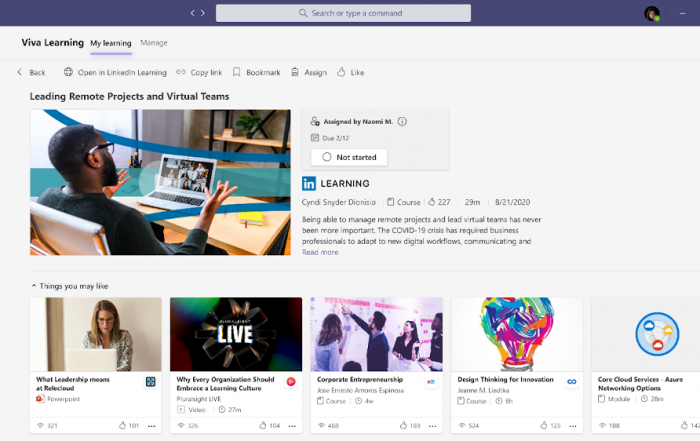Click provider icon on Corporate Entrepreneurship card

point(431,382)
